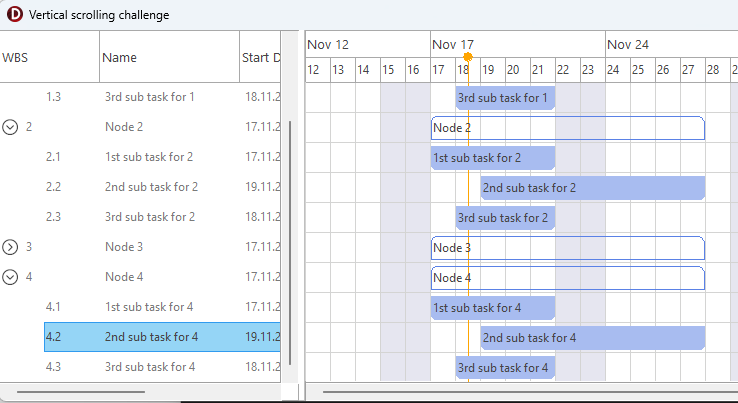
Task: Click the '3rd sub task for 1' Gantt bar
Action: coord(505,98)
